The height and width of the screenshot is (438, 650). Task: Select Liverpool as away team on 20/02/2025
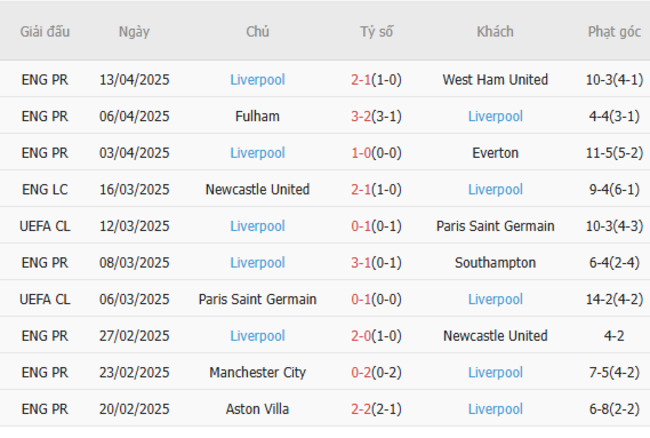point(495,409)
